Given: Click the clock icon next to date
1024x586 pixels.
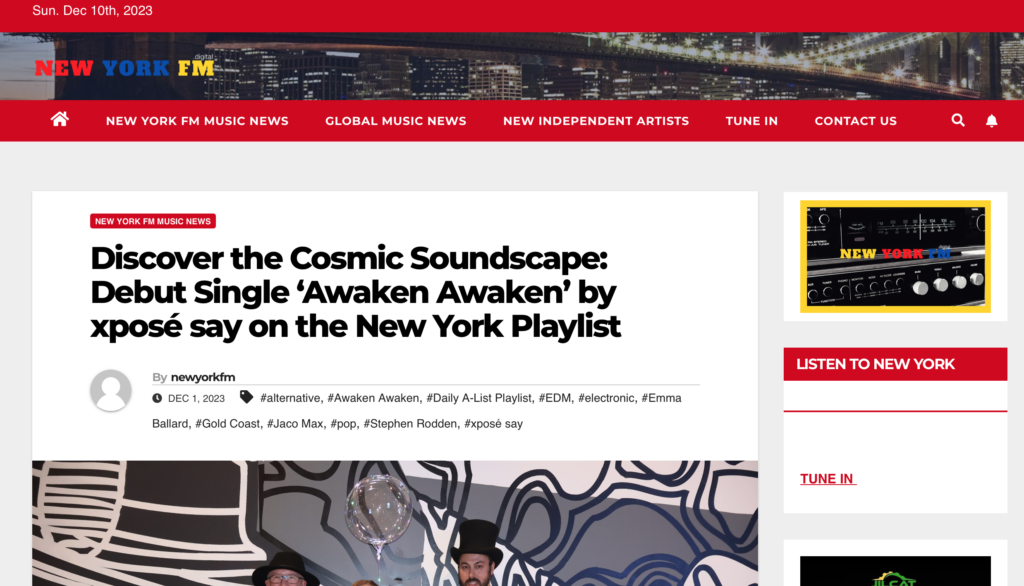Looking at the screenshot, I should [157, 398].
